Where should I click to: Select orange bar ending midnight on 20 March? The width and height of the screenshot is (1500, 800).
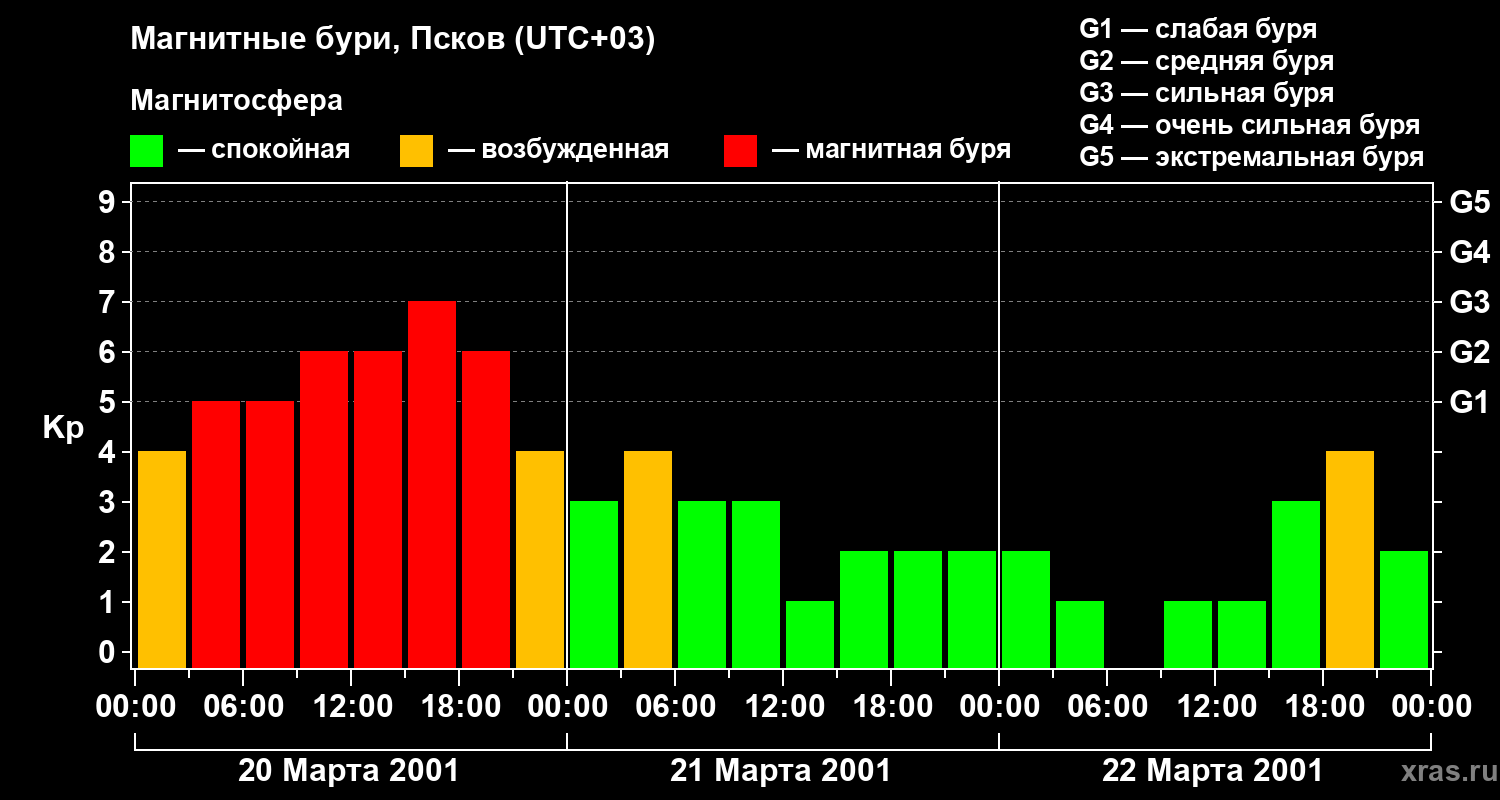[x=540, y=560]
